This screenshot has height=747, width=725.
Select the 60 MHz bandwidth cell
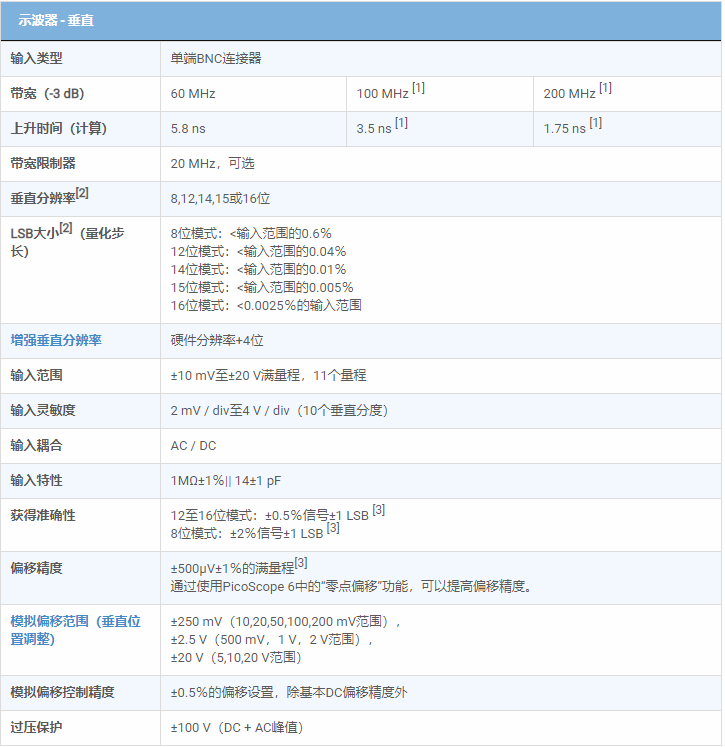193,94
